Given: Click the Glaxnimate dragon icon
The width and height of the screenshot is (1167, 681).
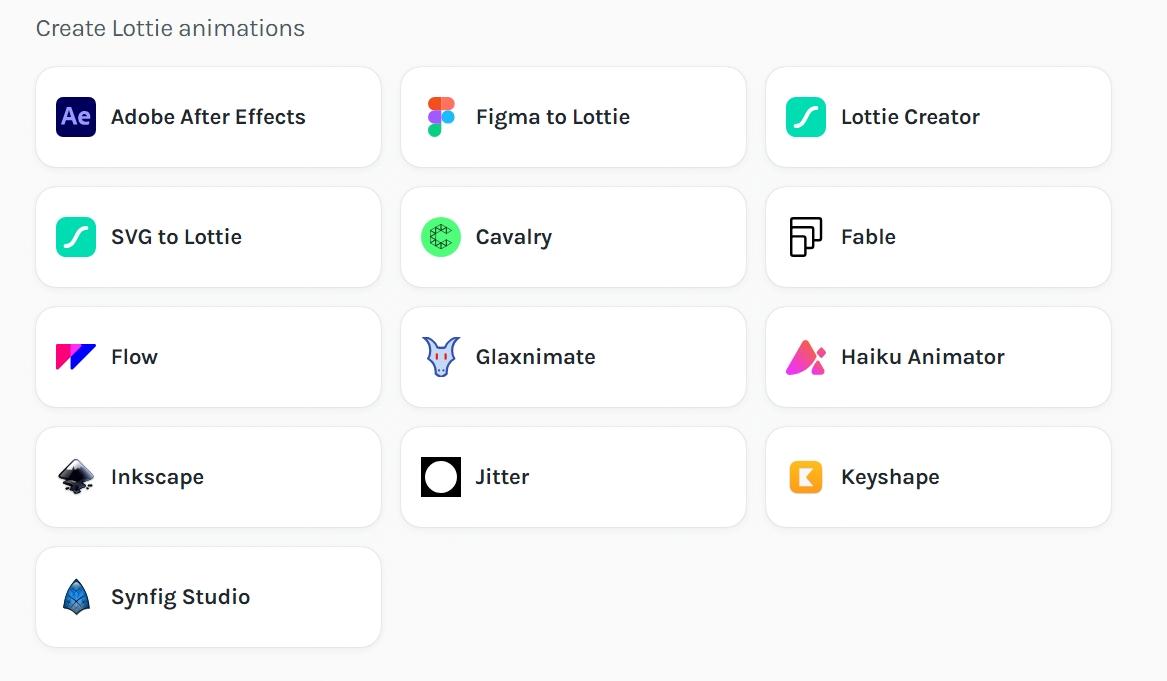Looking at the screenshot, I should pos(441,357).
